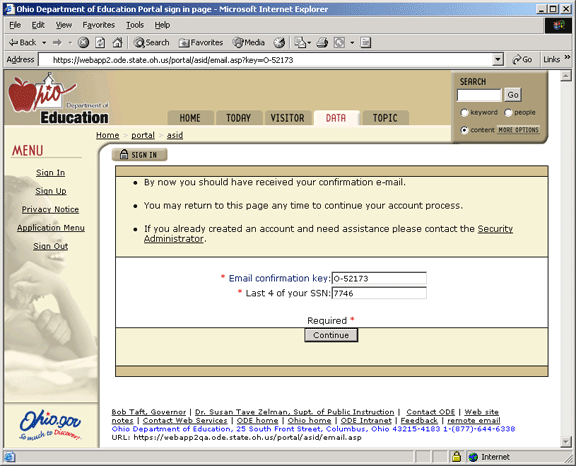Click the Home house icon
This screenshot has height=466, width=576.
[117, 43]
